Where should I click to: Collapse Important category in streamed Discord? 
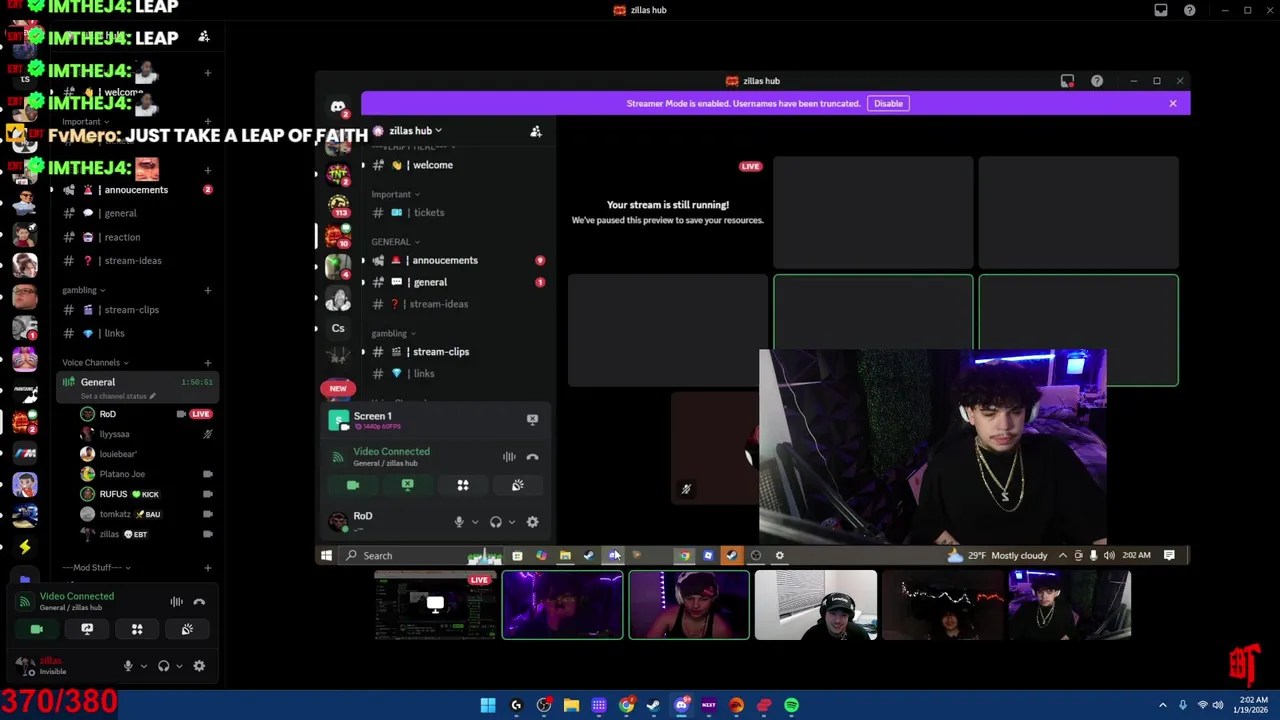click(395, 194)
